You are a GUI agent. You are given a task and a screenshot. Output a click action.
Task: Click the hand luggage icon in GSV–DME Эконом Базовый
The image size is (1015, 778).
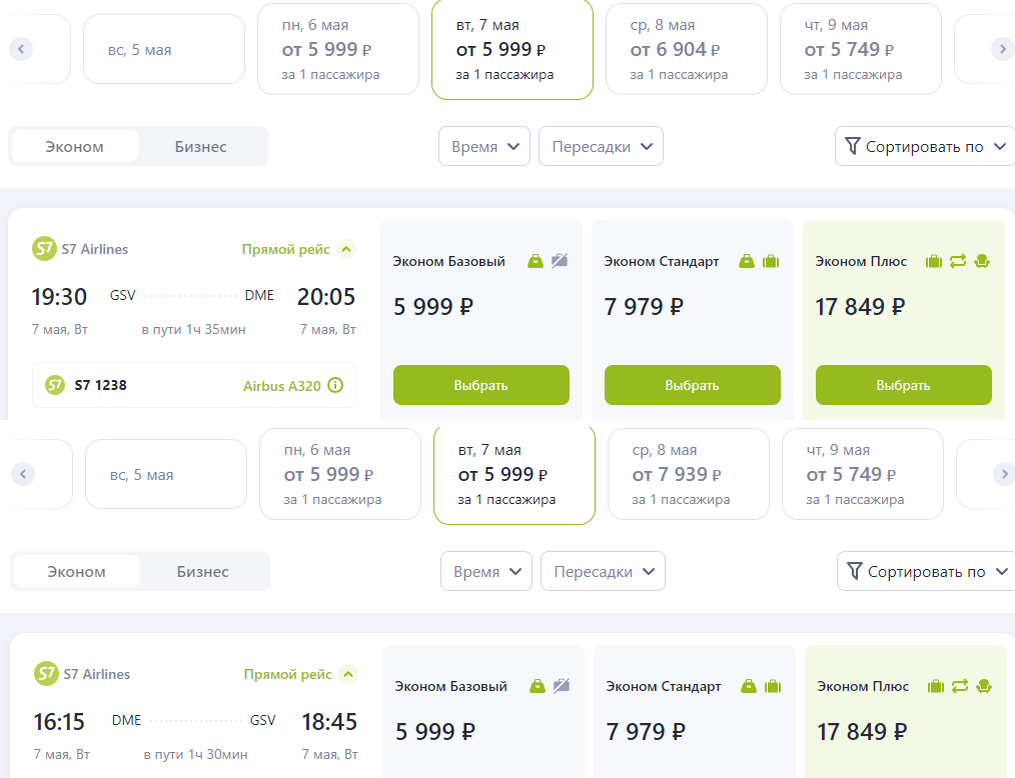click(x=535, y=261)
